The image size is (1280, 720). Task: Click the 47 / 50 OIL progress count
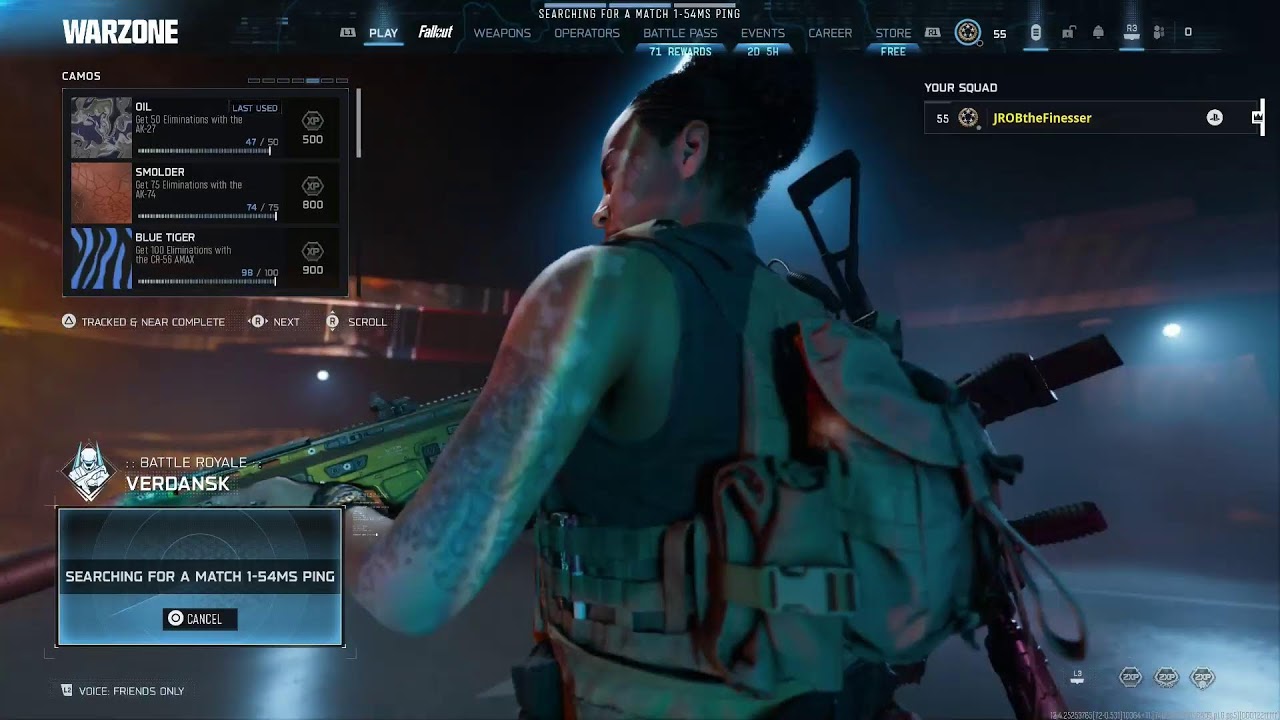pyautogui.click(x=262, y=142)
